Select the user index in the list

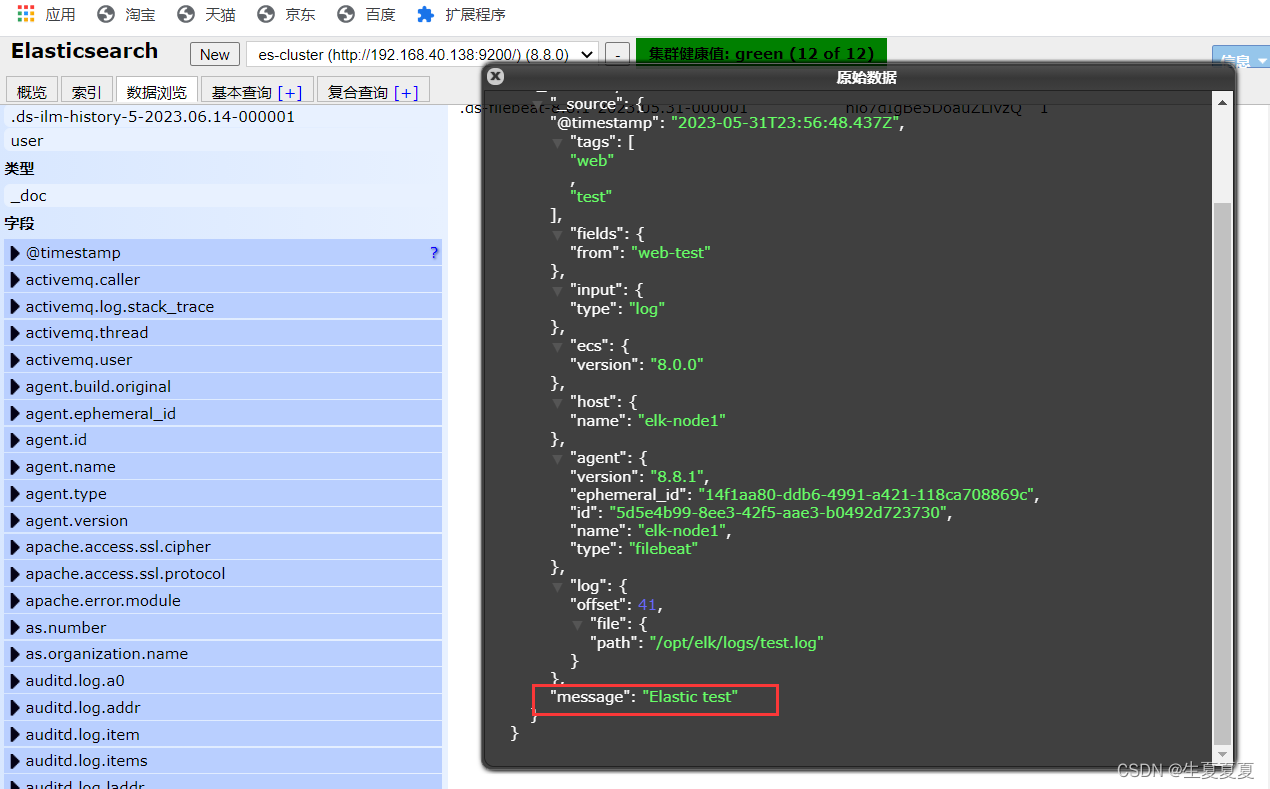click(223, 141)
